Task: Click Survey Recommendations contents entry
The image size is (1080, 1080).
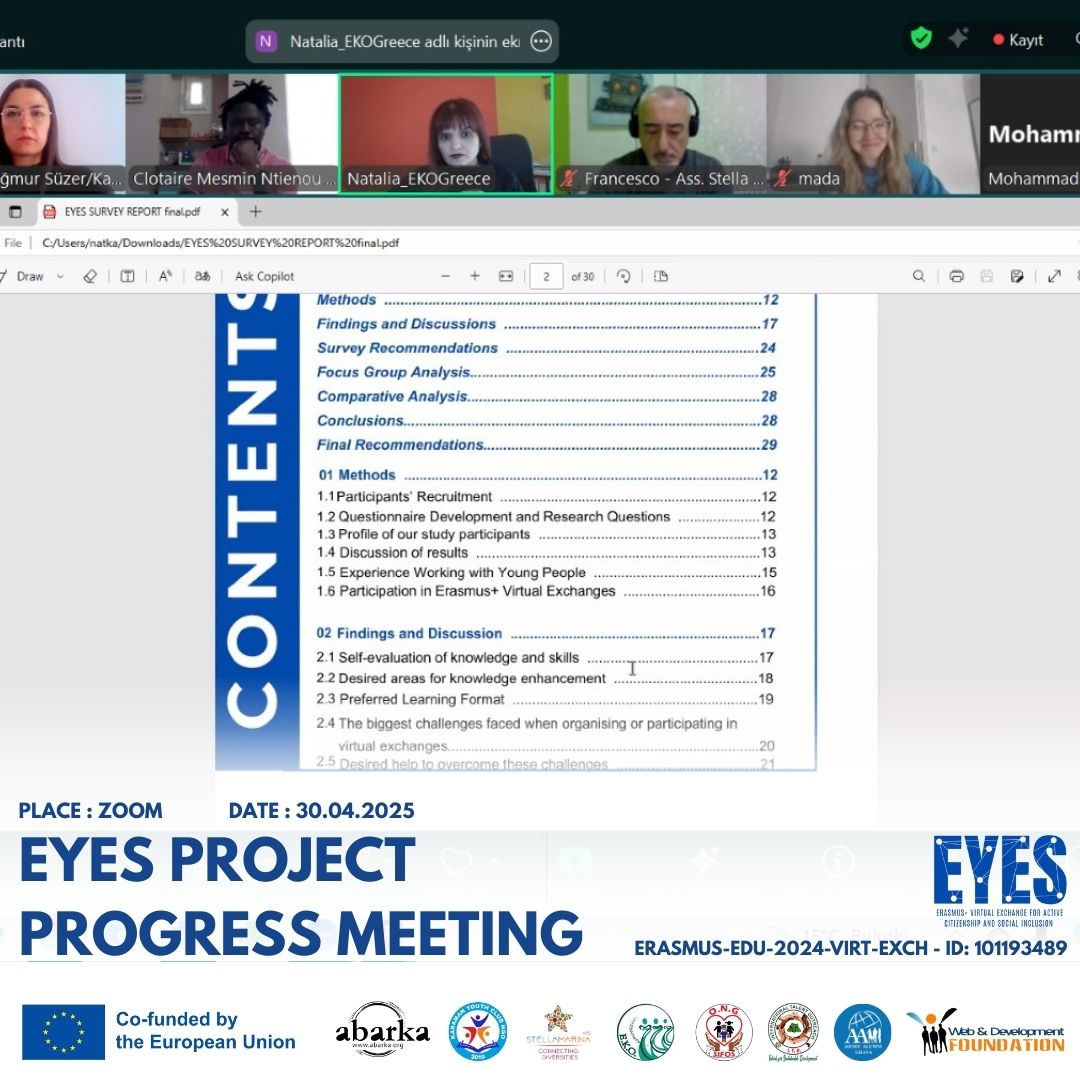Action: (x=547, y=348)
